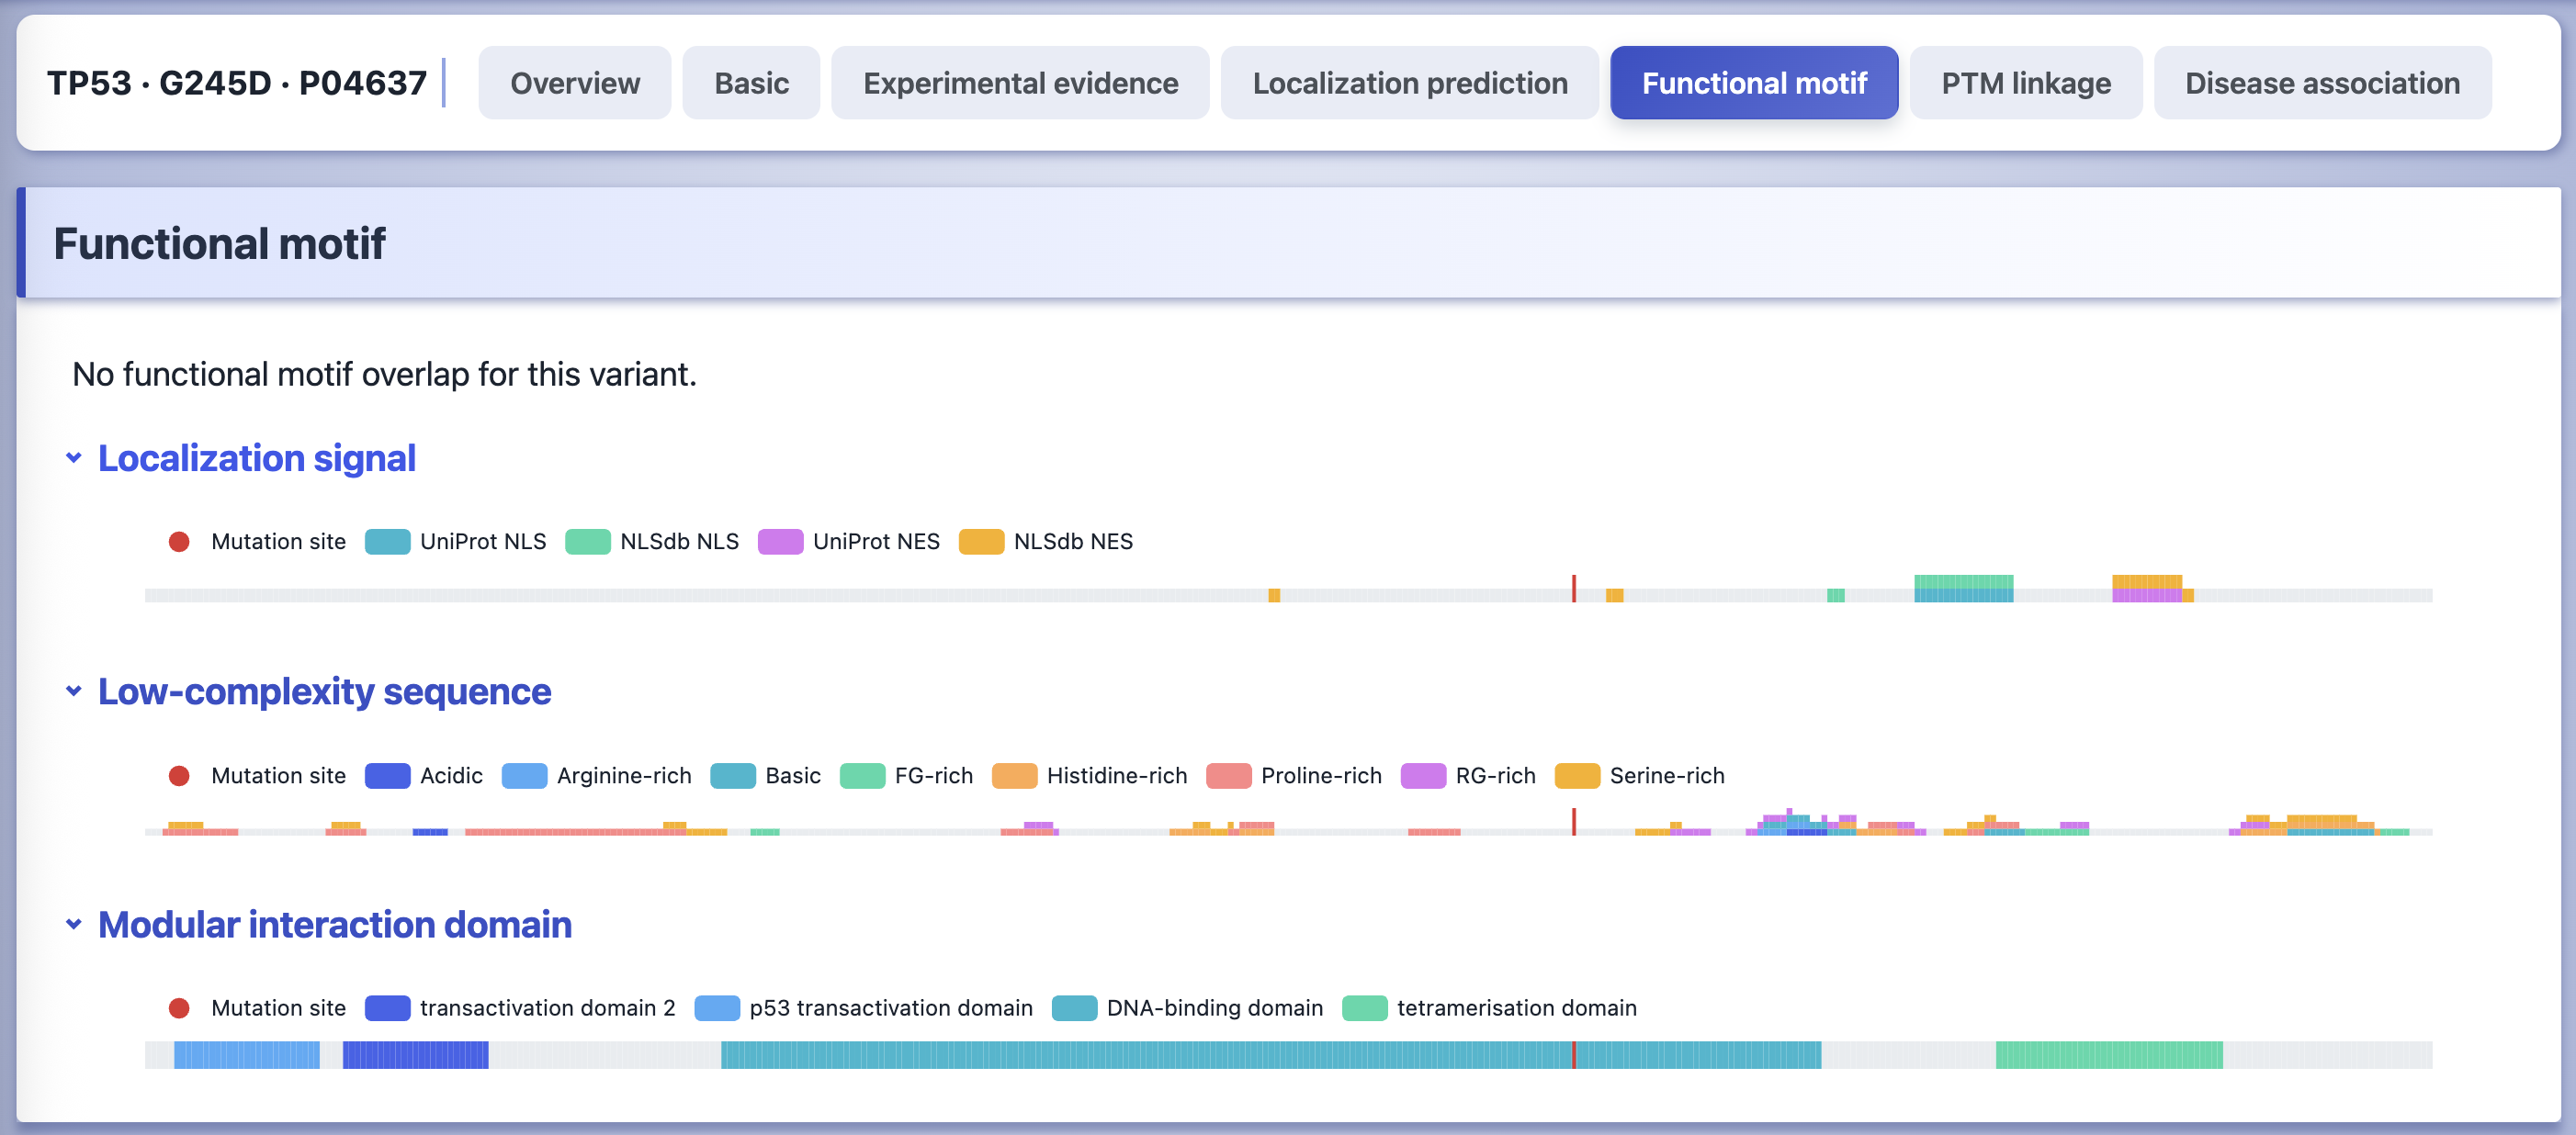Click the tetramerisation domain legend icon
Screen dimensions: 2576x1135
point(1365,1007)
